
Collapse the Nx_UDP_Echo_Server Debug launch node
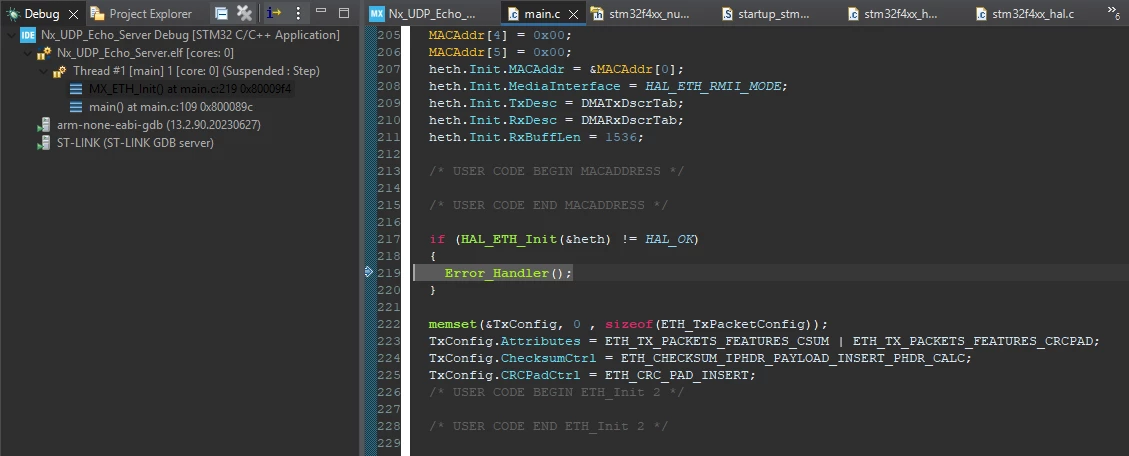pyautogui.click(x=11, y=35)
